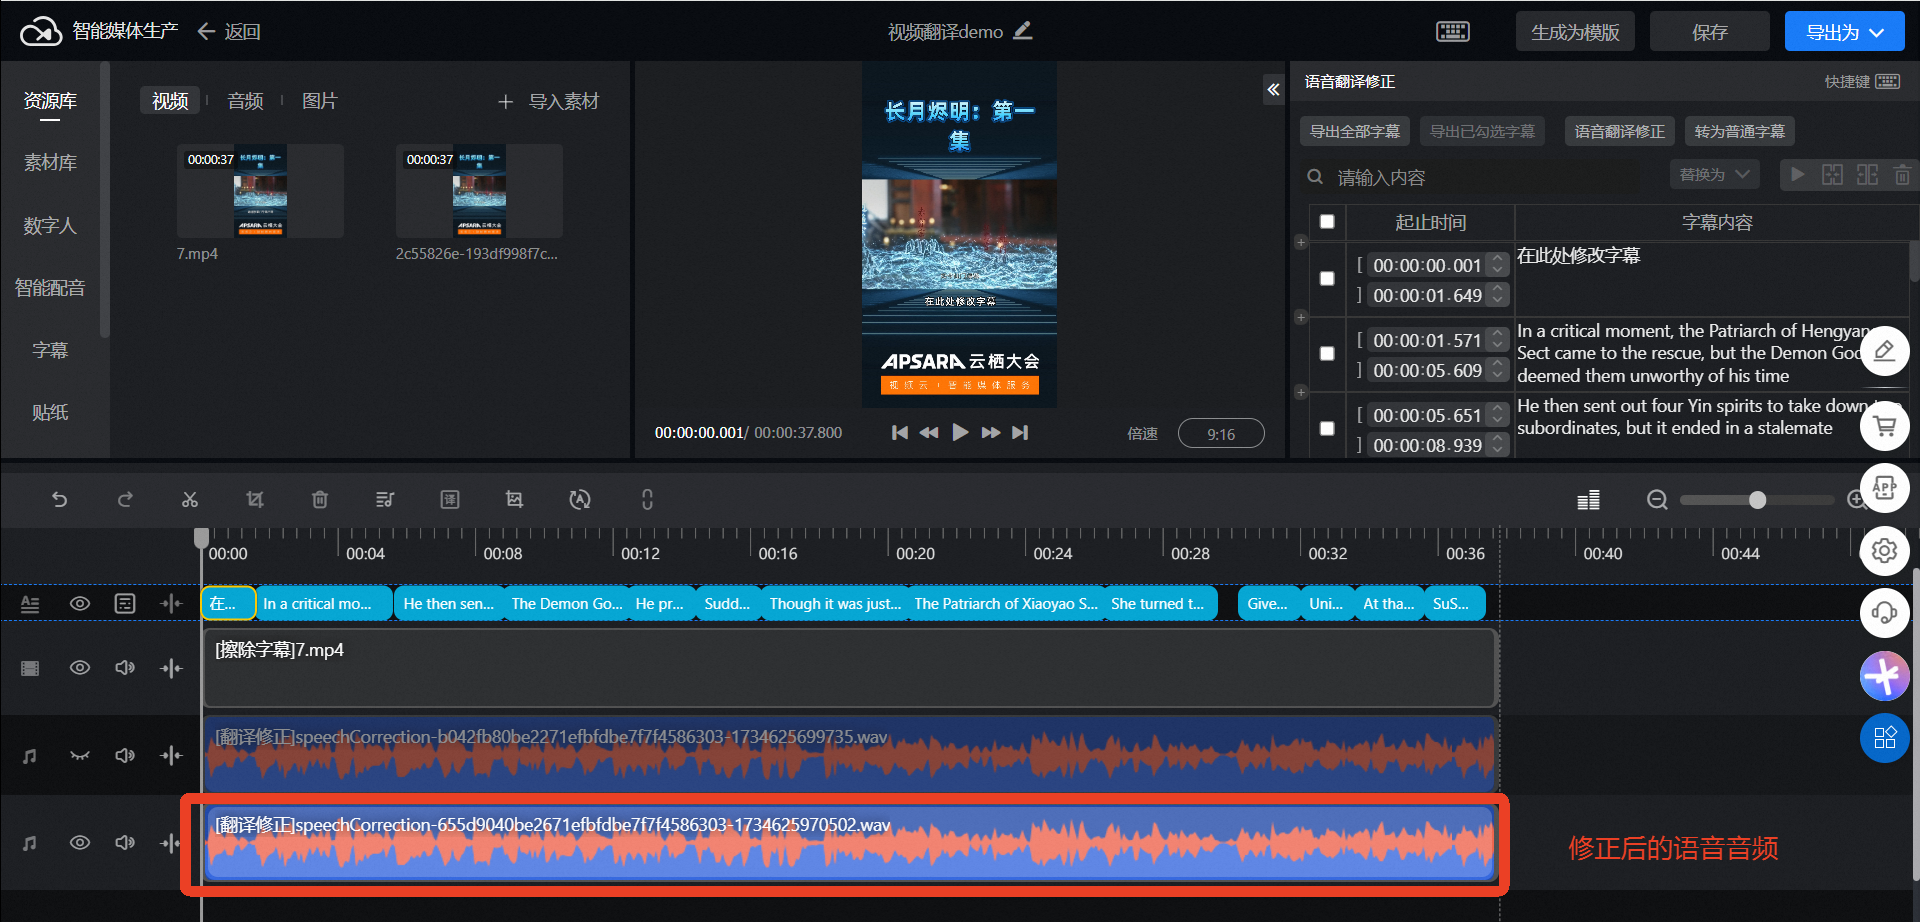Viewport: 1920px width, 922px height.
Task: Click the redo icon in timeline toolbar
Action: pos(125,499)
